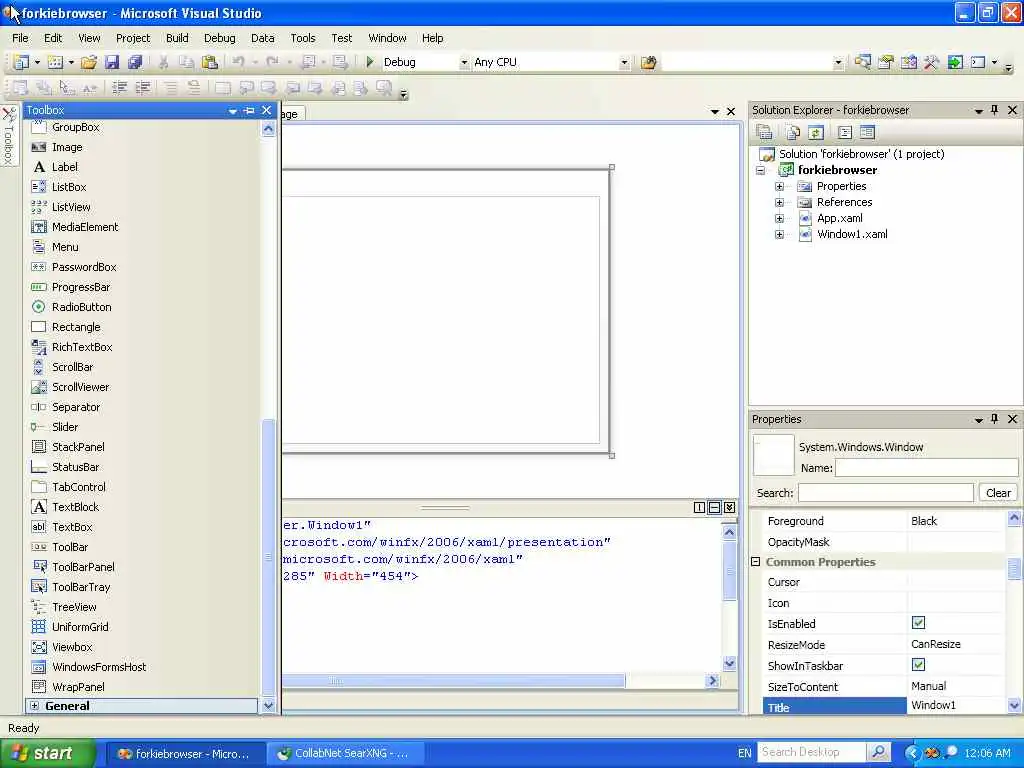
Task: Open the Properties Window toolbar icon
Action: pos(886,62)
